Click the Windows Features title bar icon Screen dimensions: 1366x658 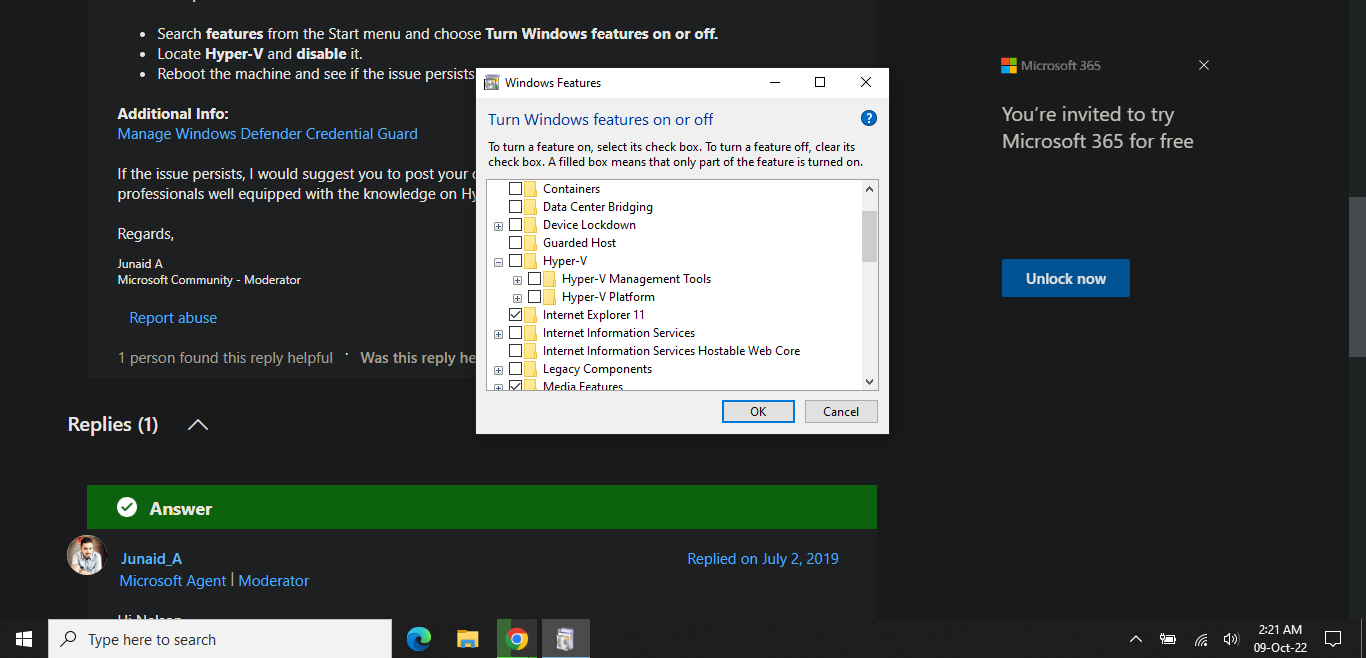[x=492, y=83]
